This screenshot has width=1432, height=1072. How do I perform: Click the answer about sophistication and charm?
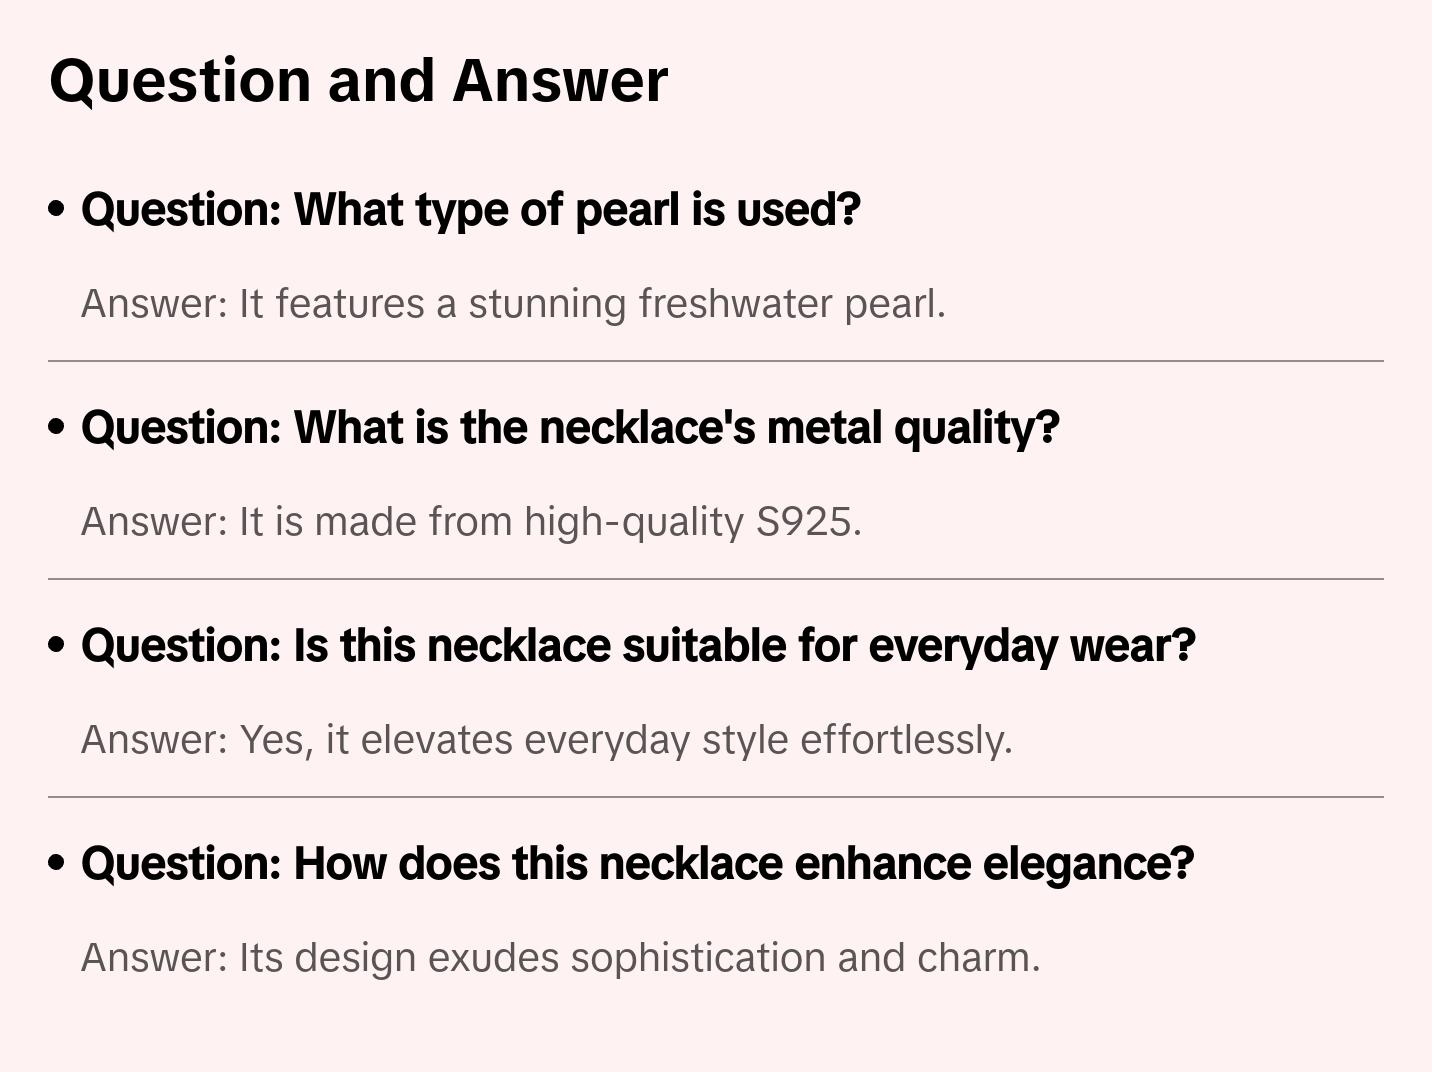pyautogui.click(x=560, y=958)
